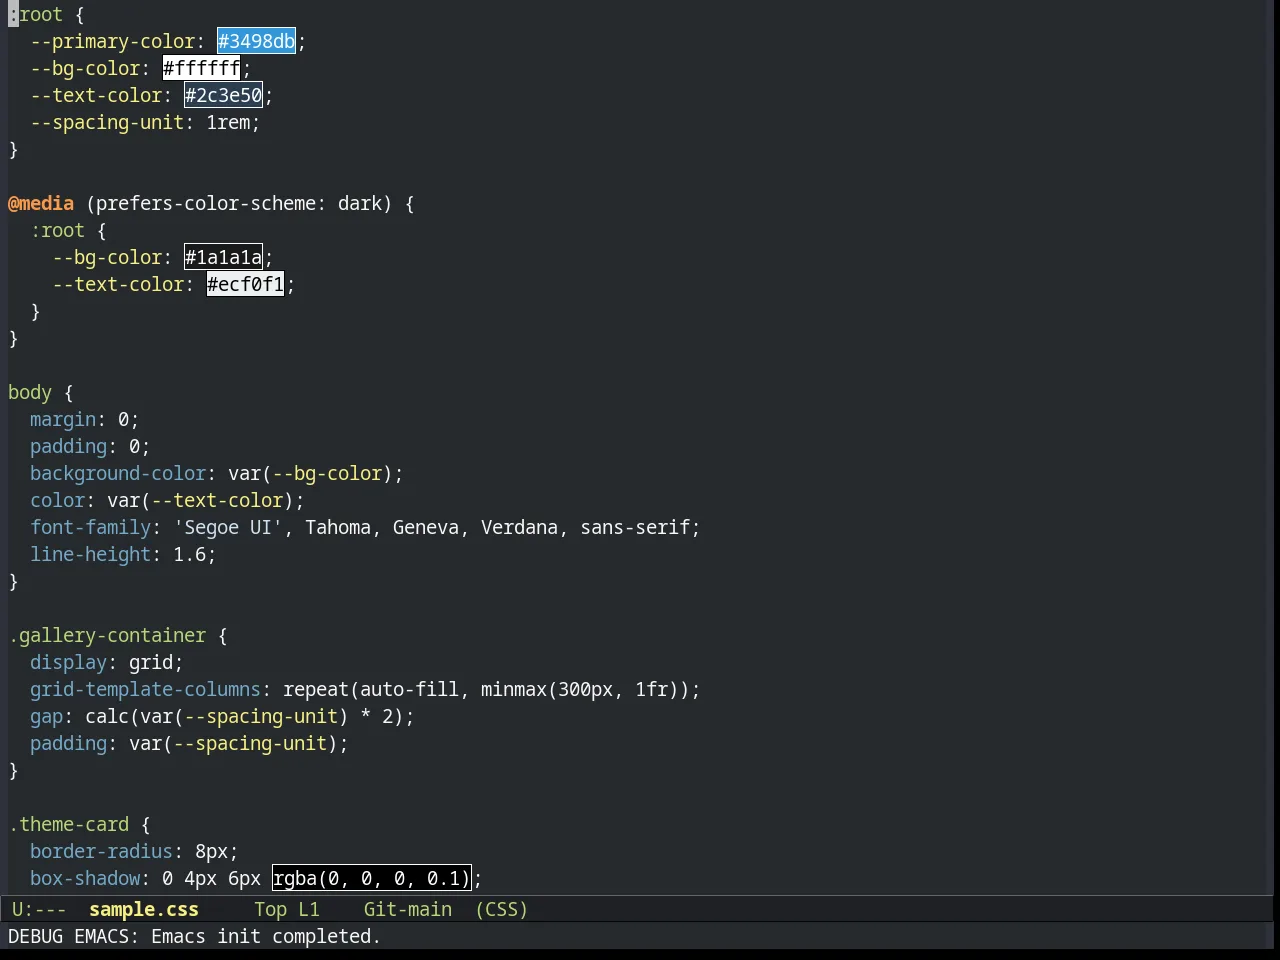Viewport: 1280px width, 960px height.
Task: Select the #1a1a1a dark background color
Action: pos(223,257)
